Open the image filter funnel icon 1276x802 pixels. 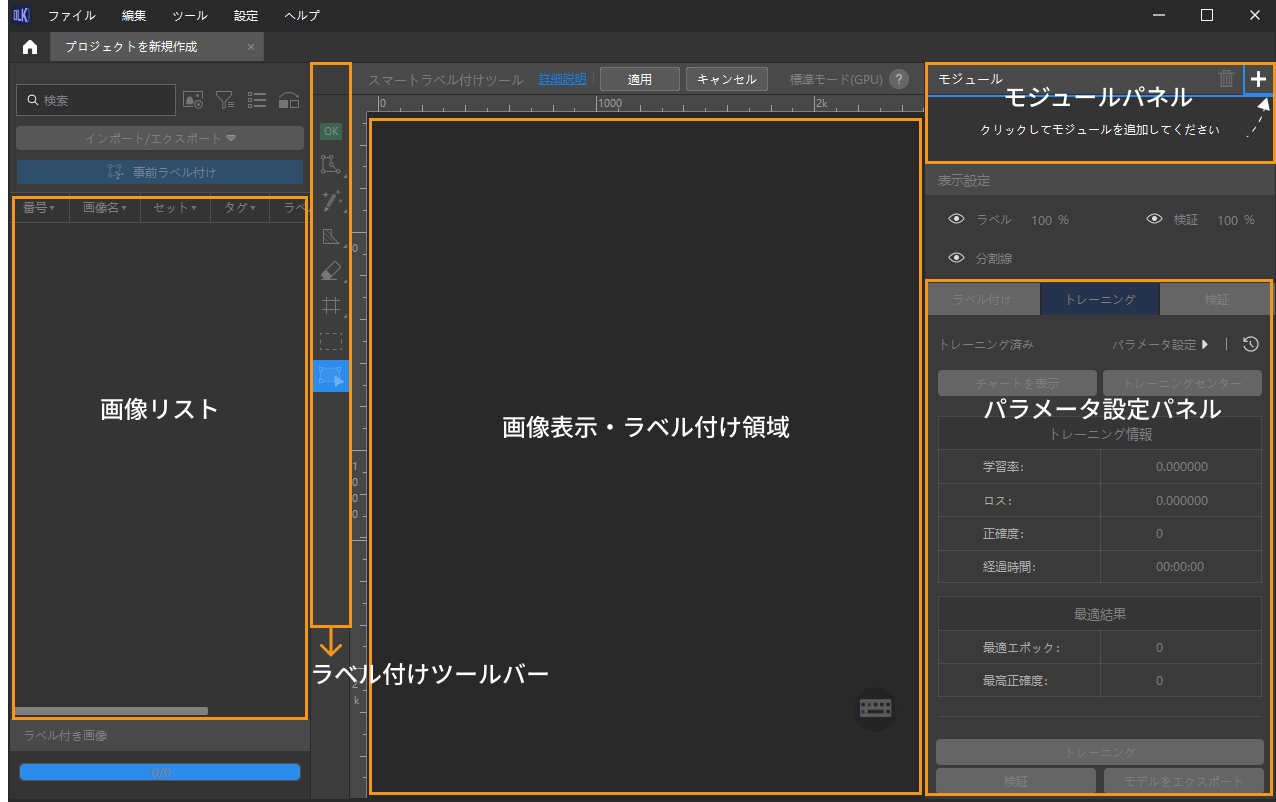tap(225, 100)
